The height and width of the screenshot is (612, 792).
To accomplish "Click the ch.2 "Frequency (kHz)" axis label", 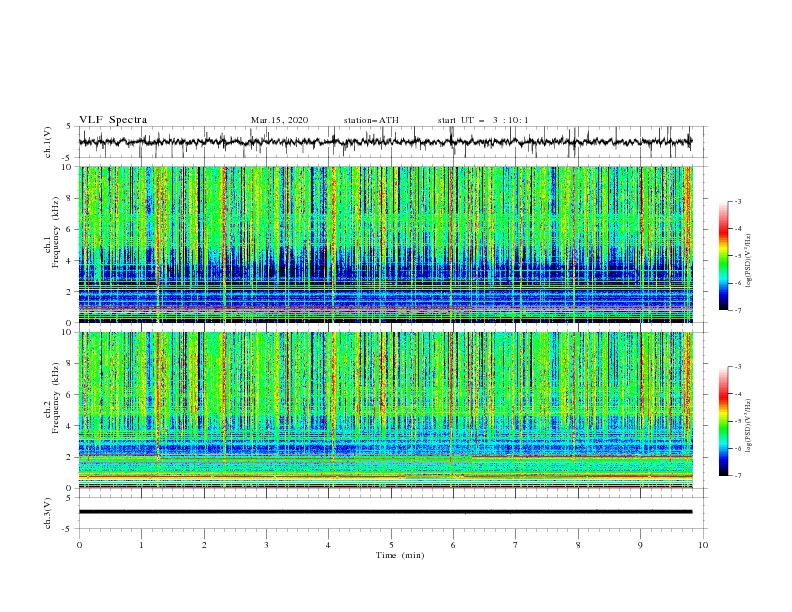I will [x=56, y=398].
